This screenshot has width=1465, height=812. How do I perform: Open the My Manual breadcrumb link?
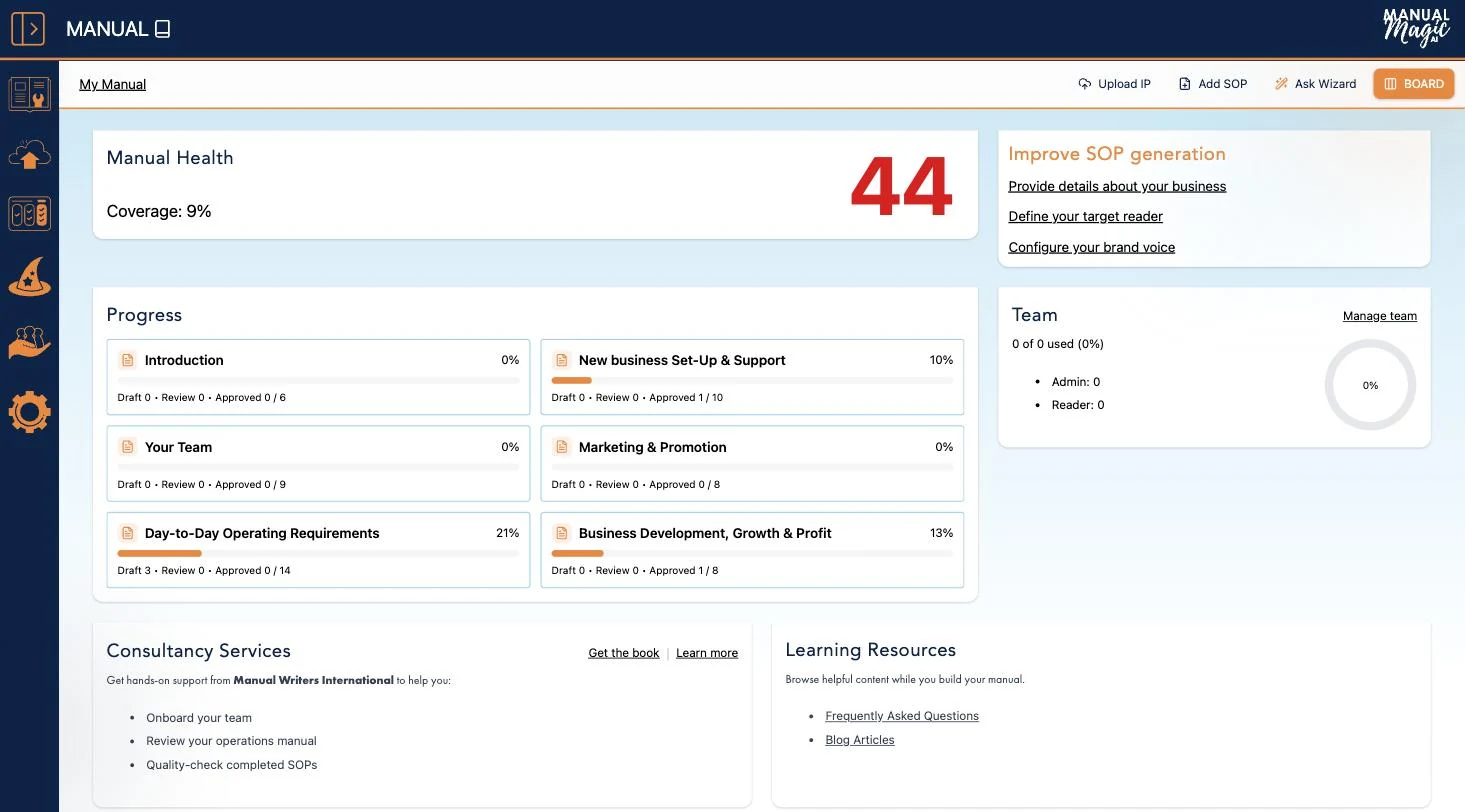(x=113, y=84)
